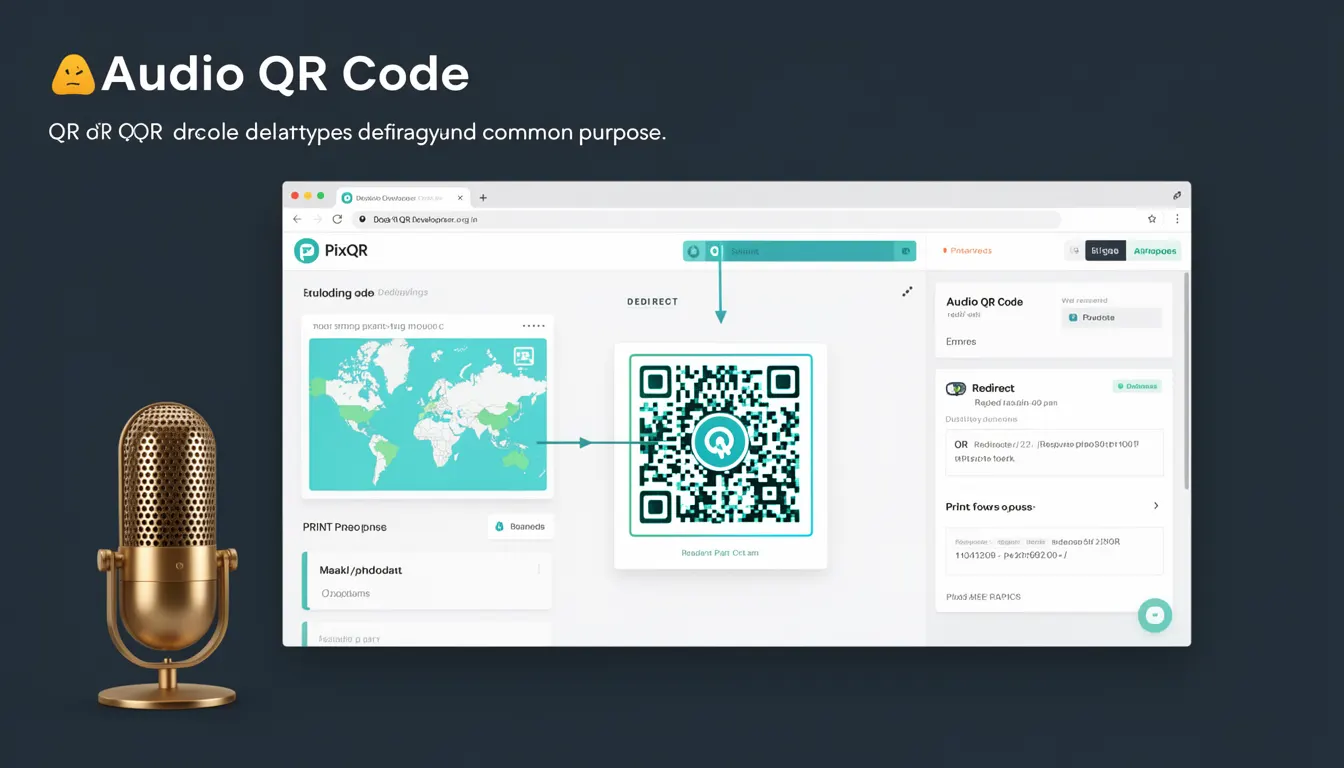Click the icon at right end of teal bar
This screenshot has height=768, width=1344.
click(905, 252)
